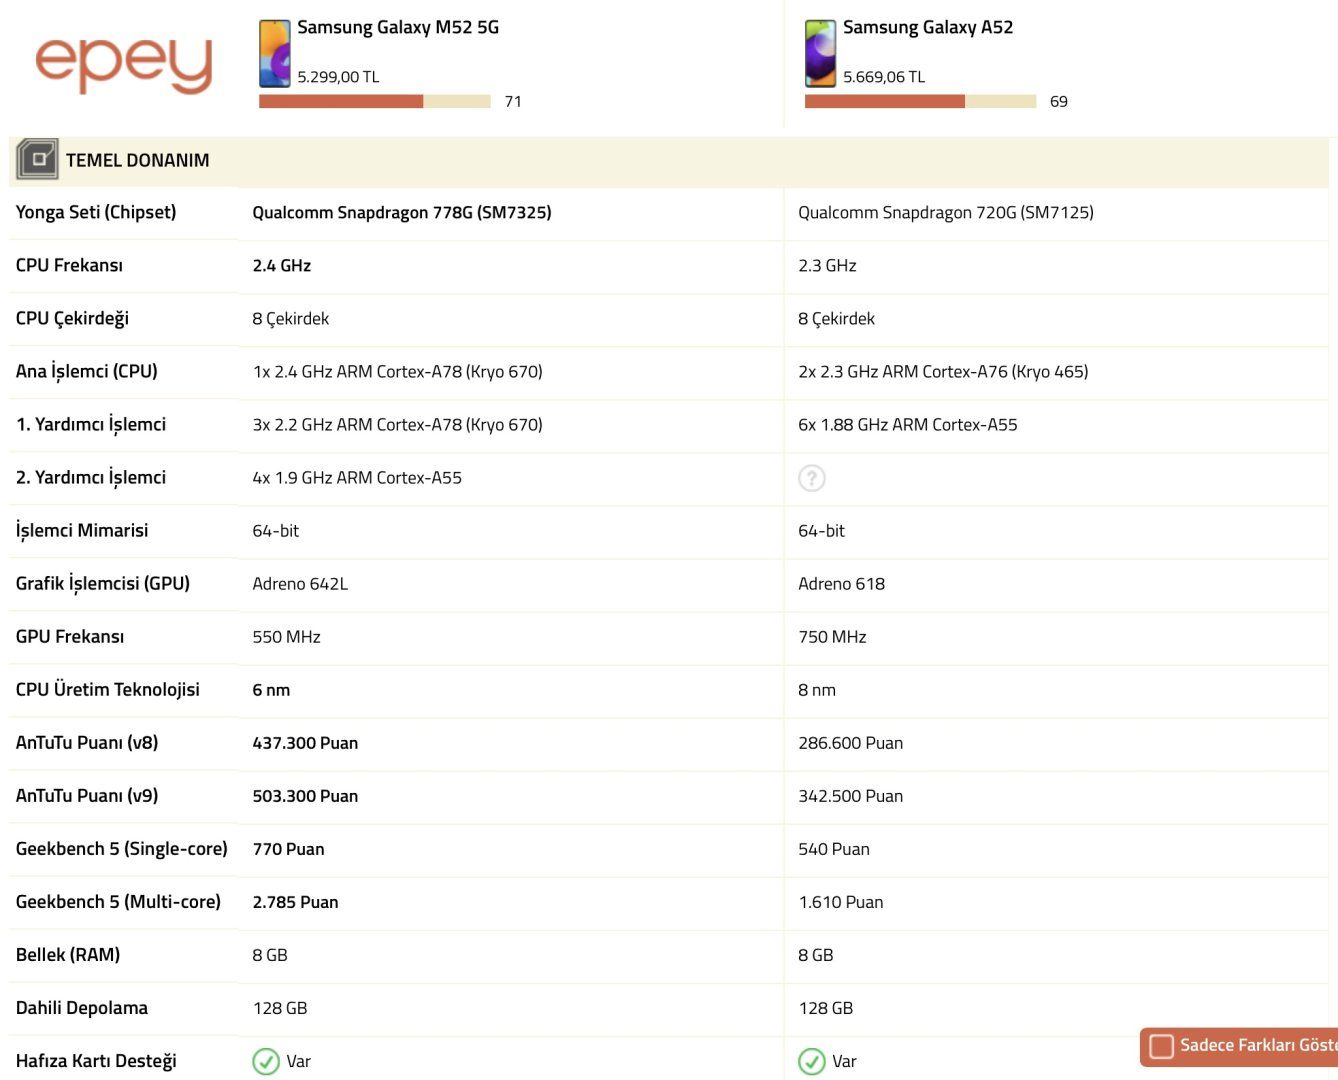Screen dimensions: 1338x1080
Task: Click the Galaxy M52 5G score bar
Action: 375,101
